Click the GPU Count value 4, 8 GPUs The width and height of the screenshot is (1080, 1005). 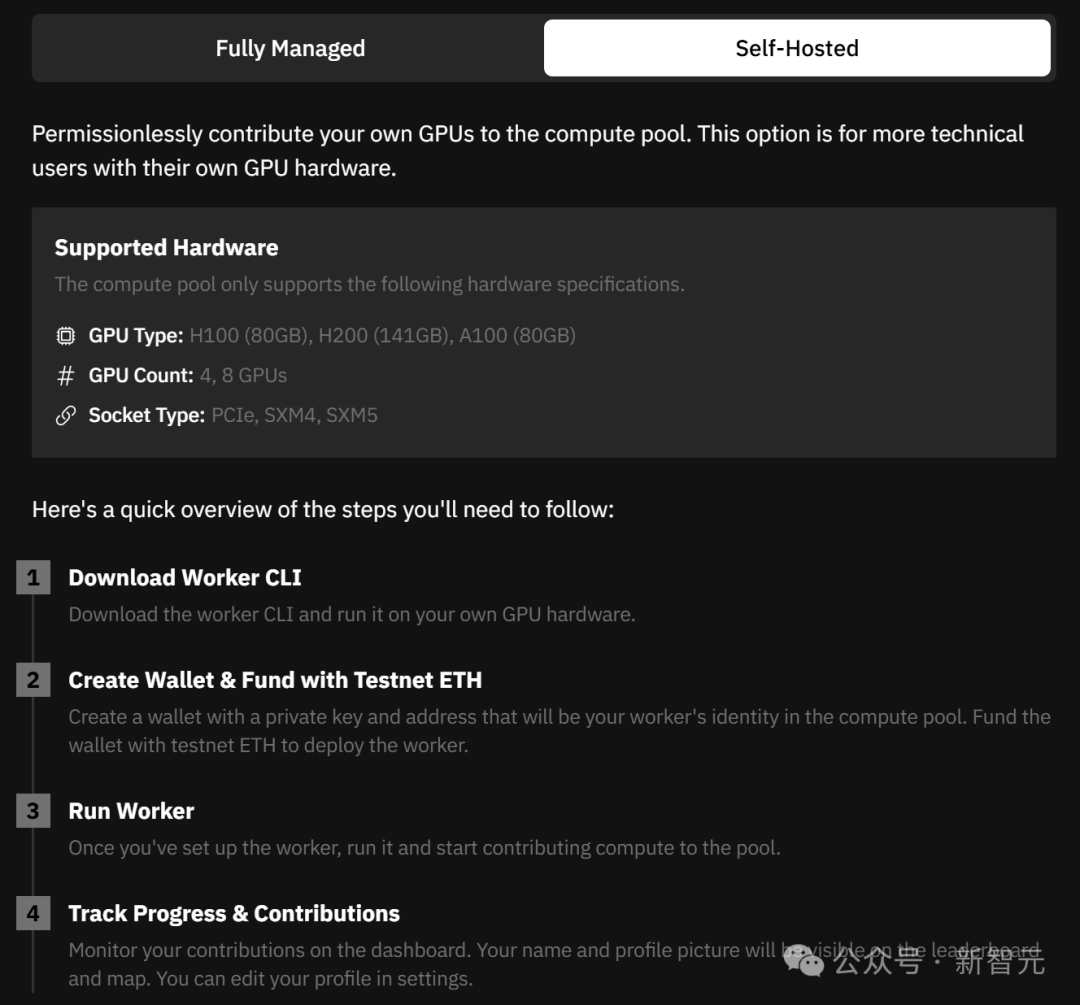[243, 375]
